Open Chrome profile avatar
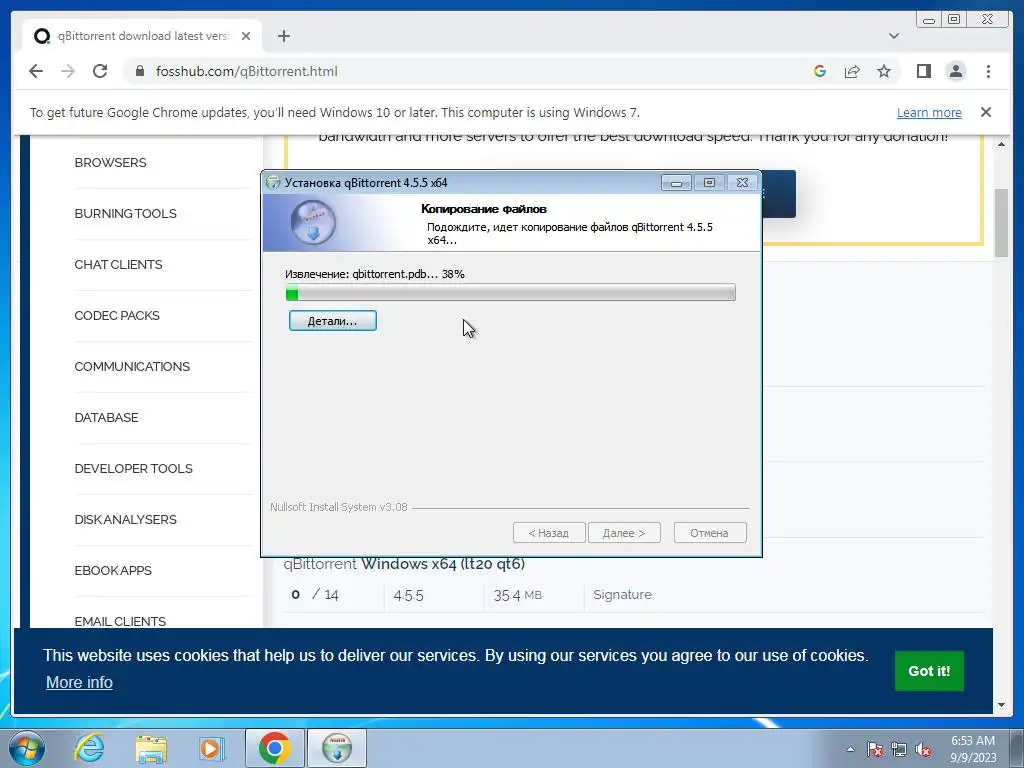The width and height of the screenshot is (1024, 768). [x=955, y=71]
